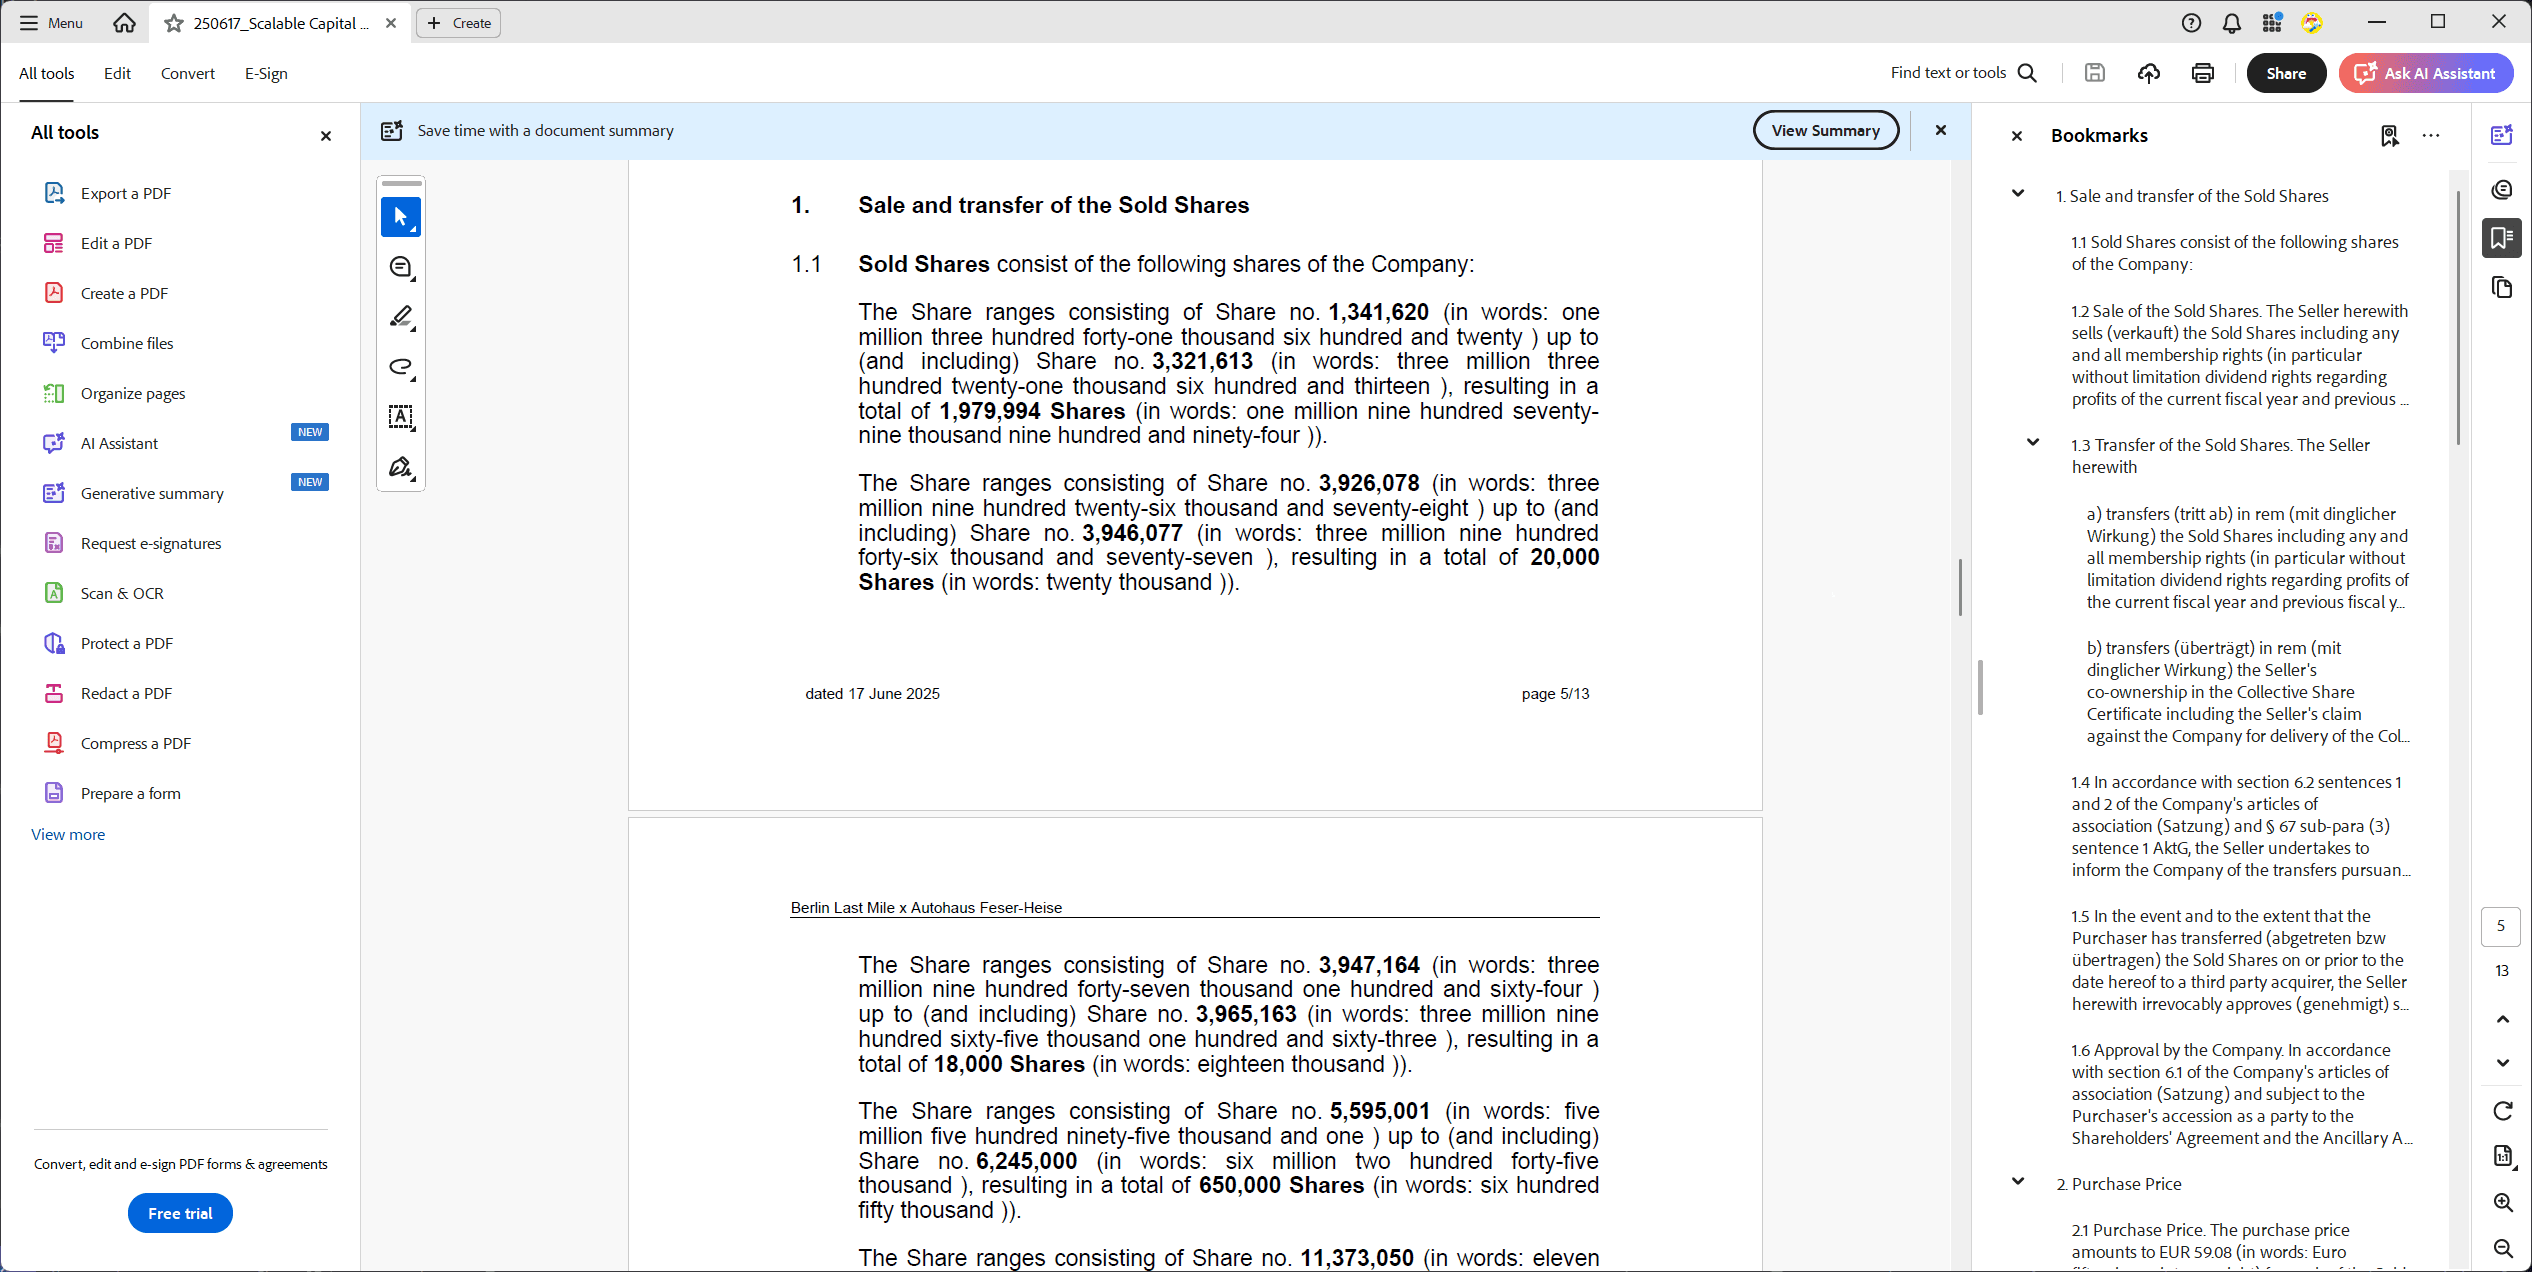Toggle the Bookmarks side rail icon
Image resolution: width=2532 pixels, height=1272 pixels.
[2502, 238]
